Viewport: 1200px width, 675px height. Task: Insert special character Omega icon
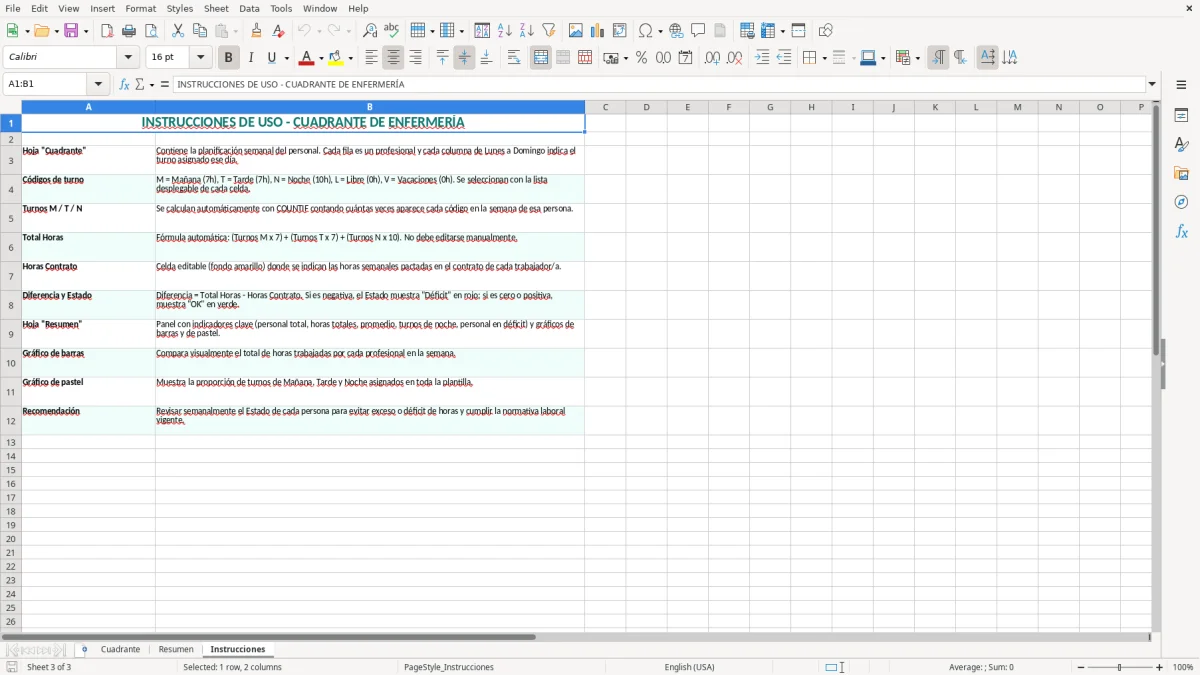(646, 31)
